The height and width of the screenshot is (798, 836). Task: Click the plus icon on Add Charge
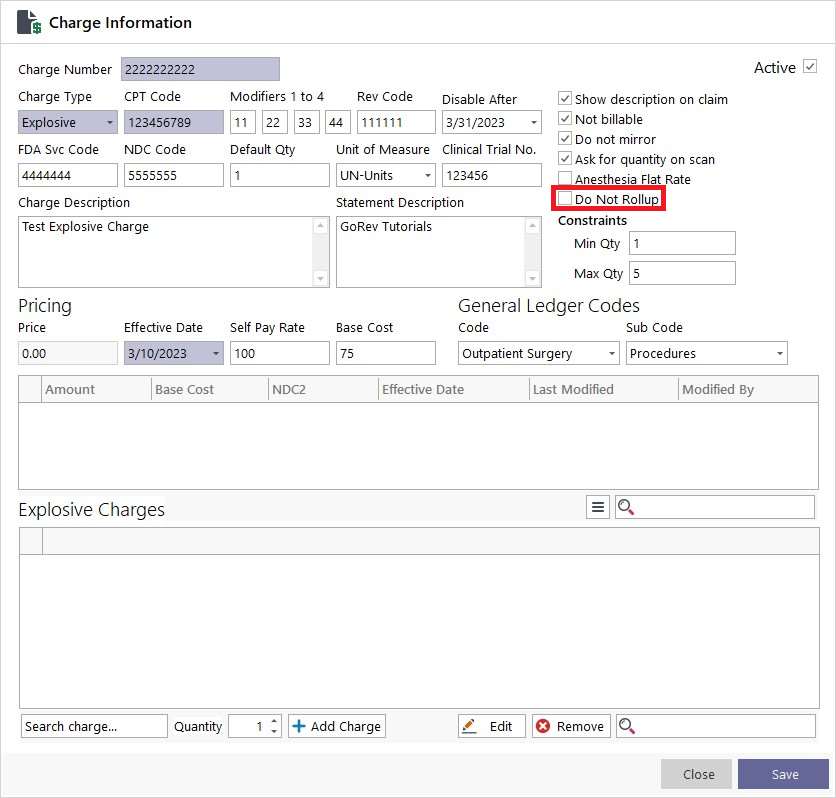(x=299, y=726)
